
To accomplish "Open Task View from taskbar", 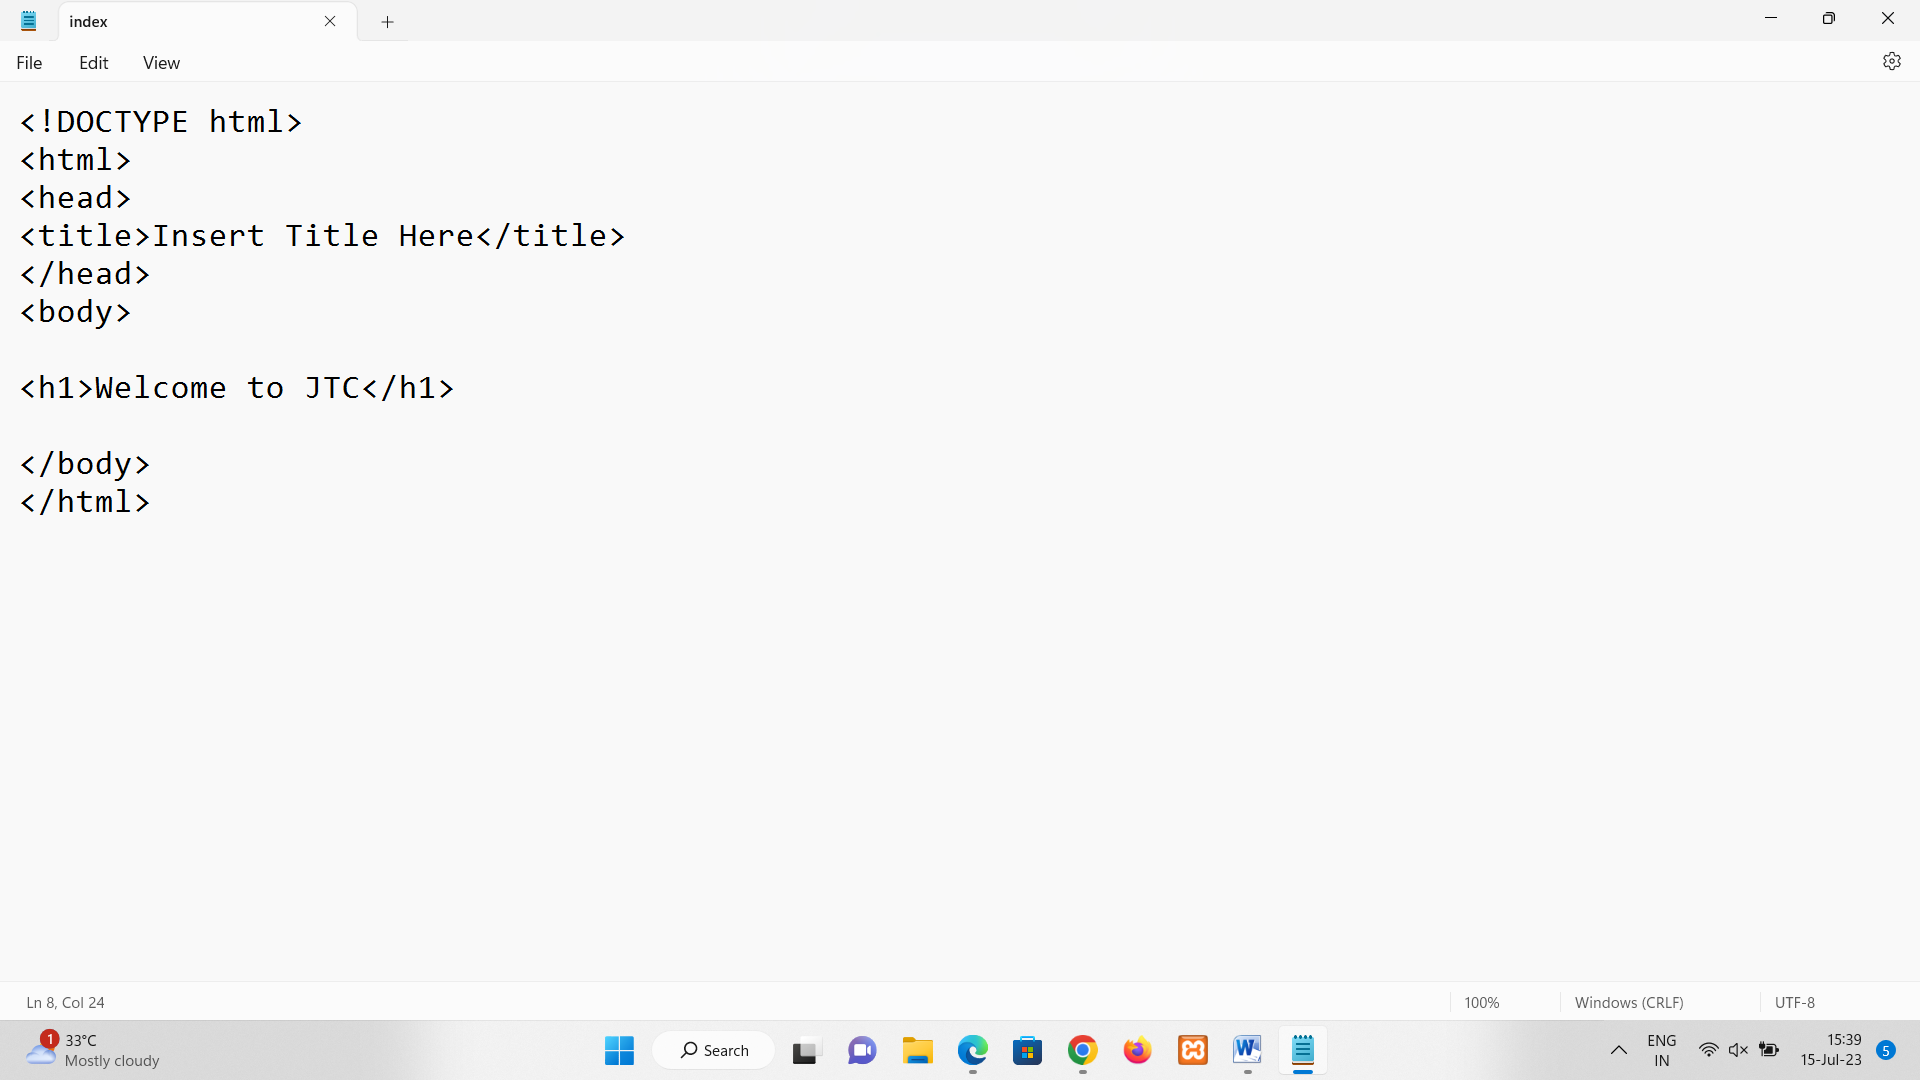I will (x=805, y=1050).
